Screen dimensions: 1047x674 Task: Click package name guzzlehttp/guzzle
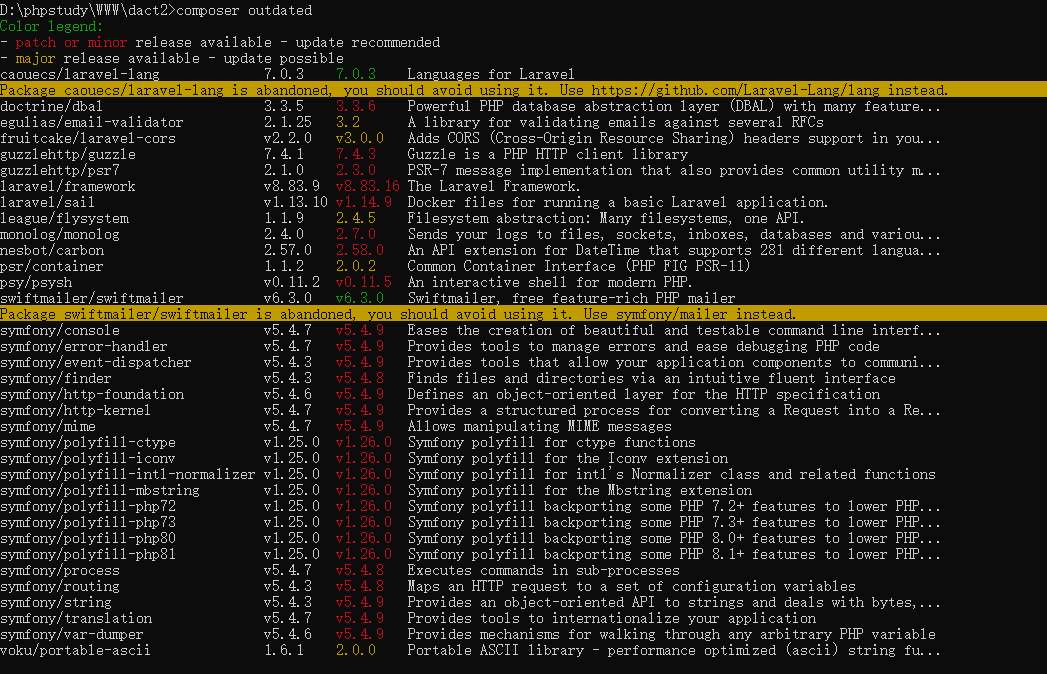click(x=67, y=154)
